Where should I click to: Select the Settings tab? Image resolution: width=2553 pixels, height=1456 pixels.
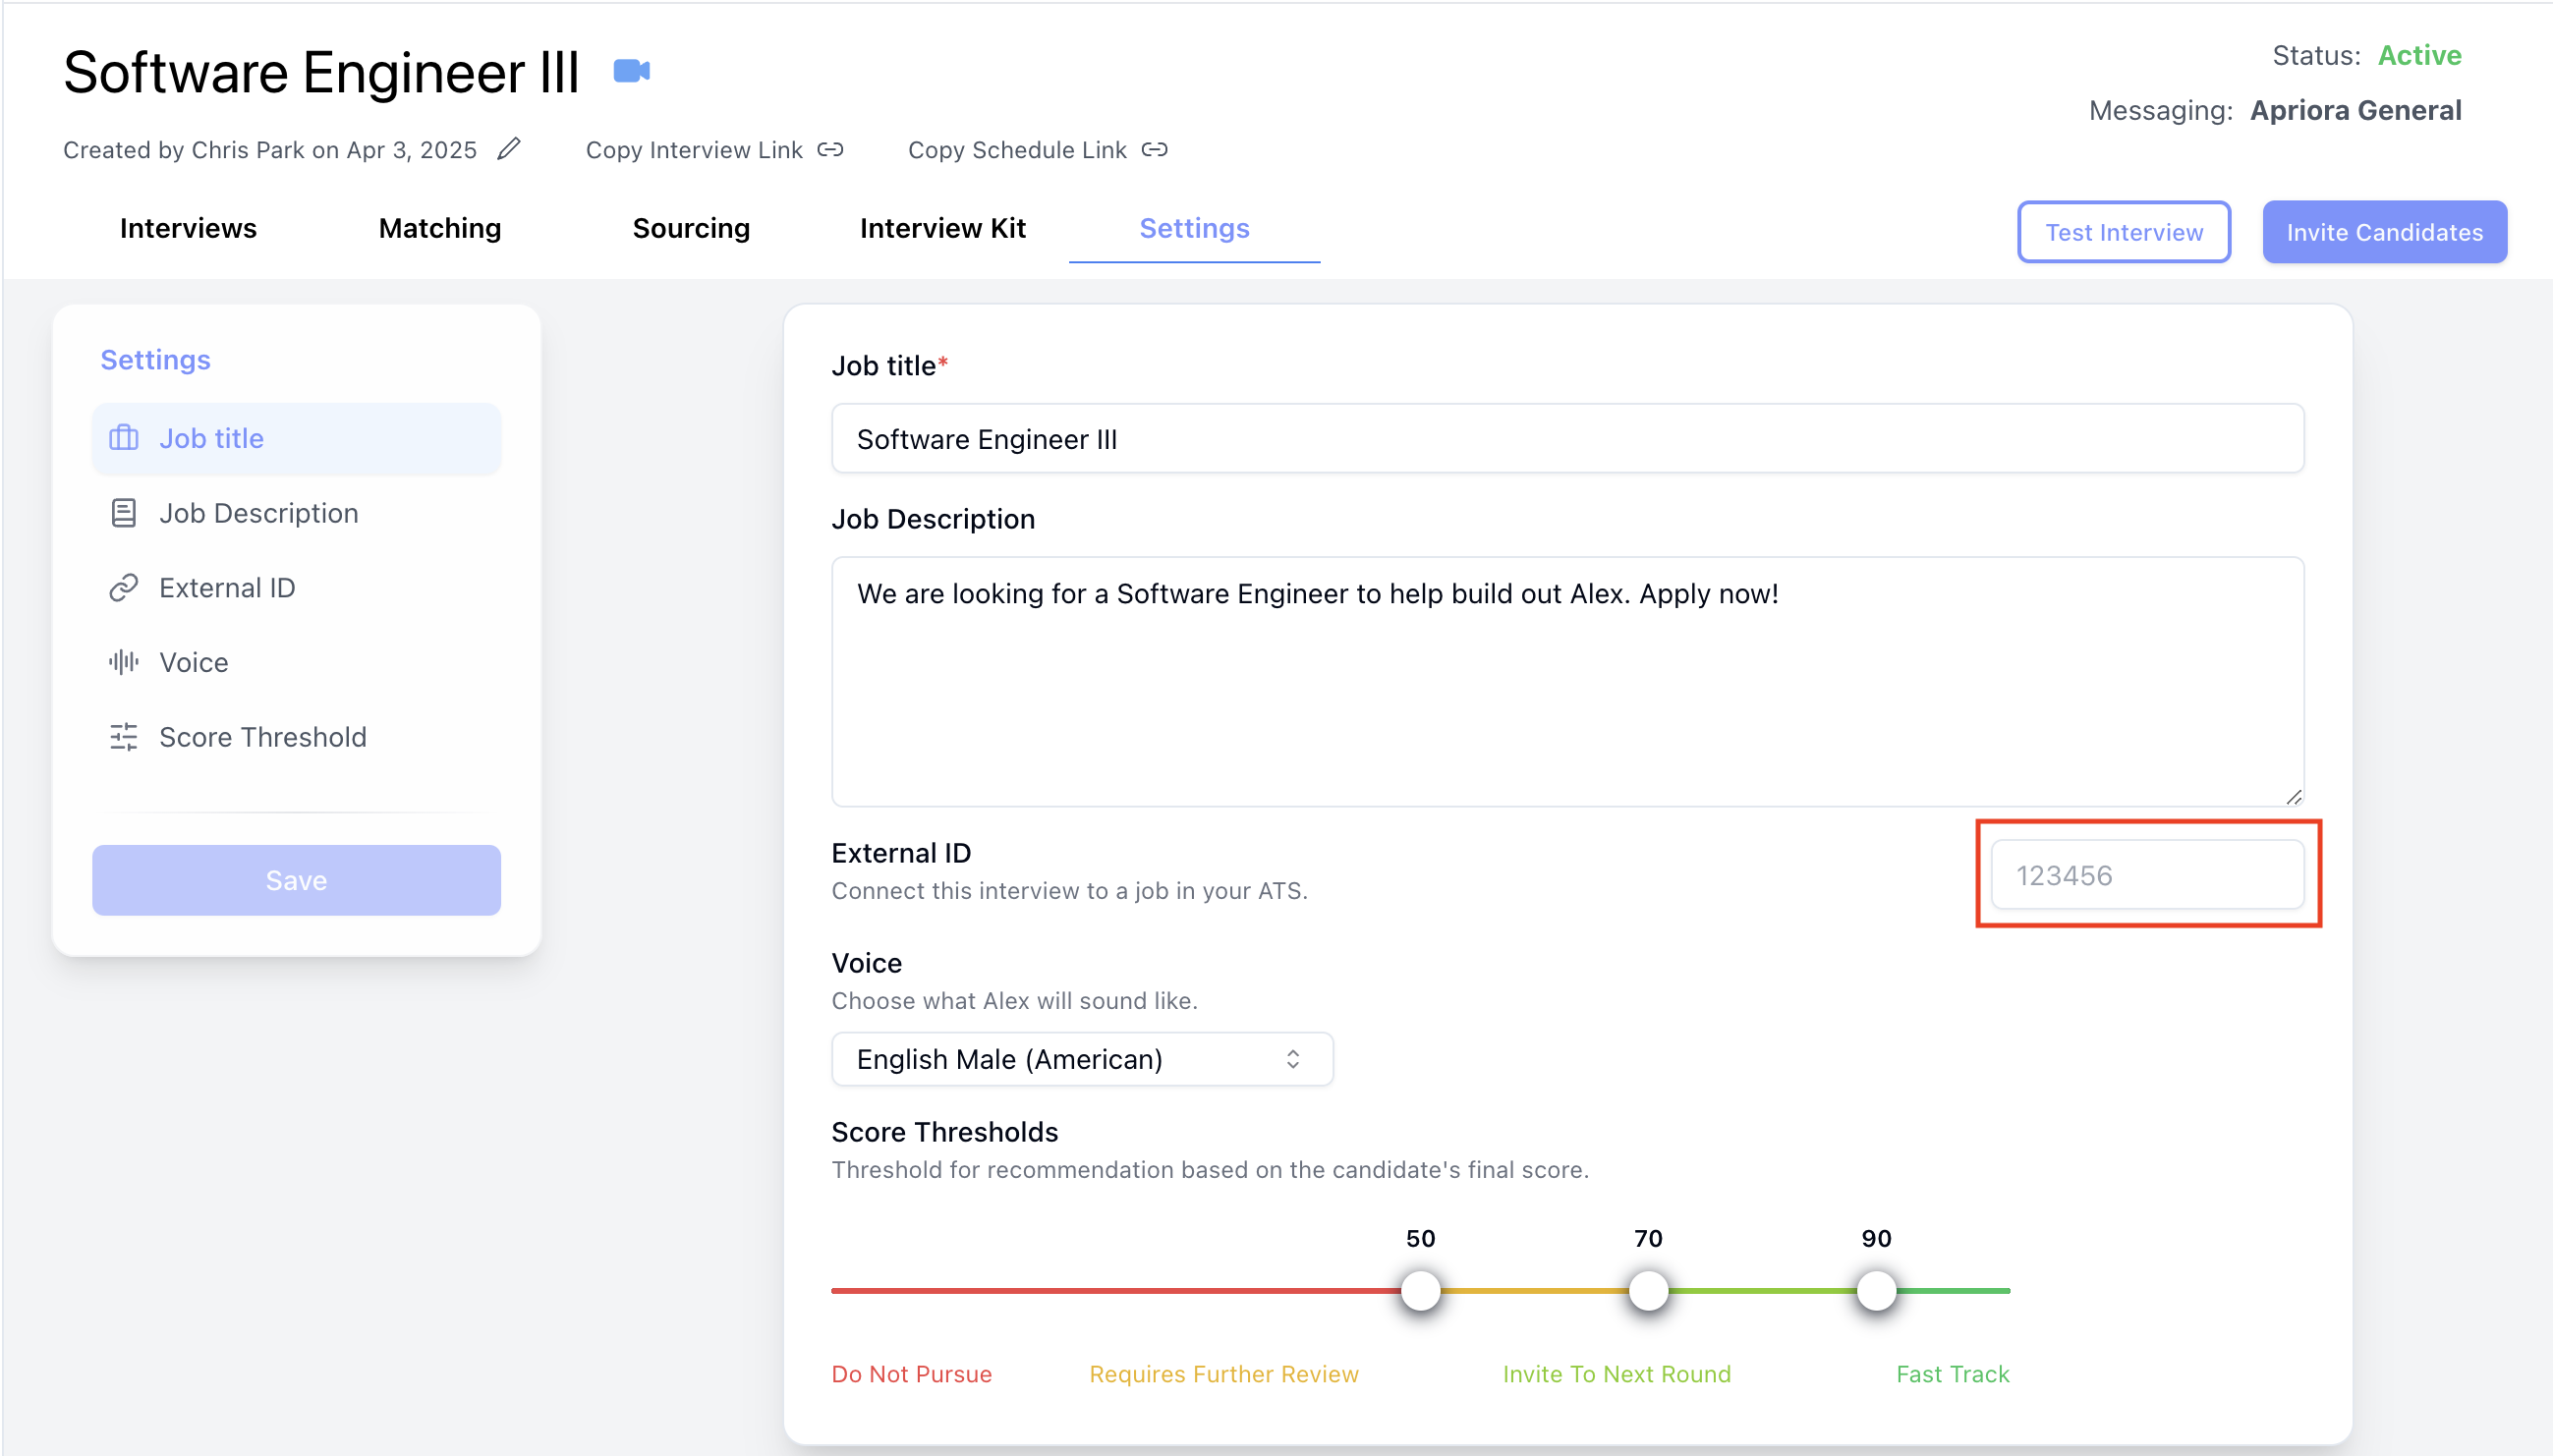click(1194, 228)
